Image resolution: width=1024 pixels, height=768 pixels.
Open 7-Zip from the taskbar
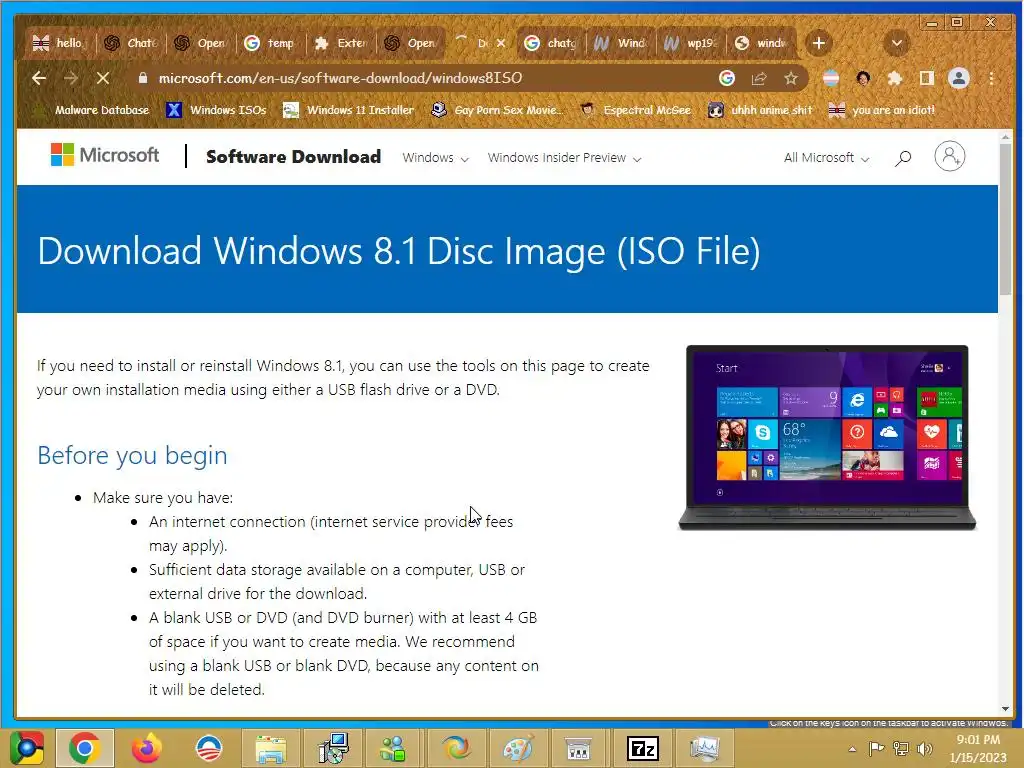pyautogui.click(x=642, y=748)
